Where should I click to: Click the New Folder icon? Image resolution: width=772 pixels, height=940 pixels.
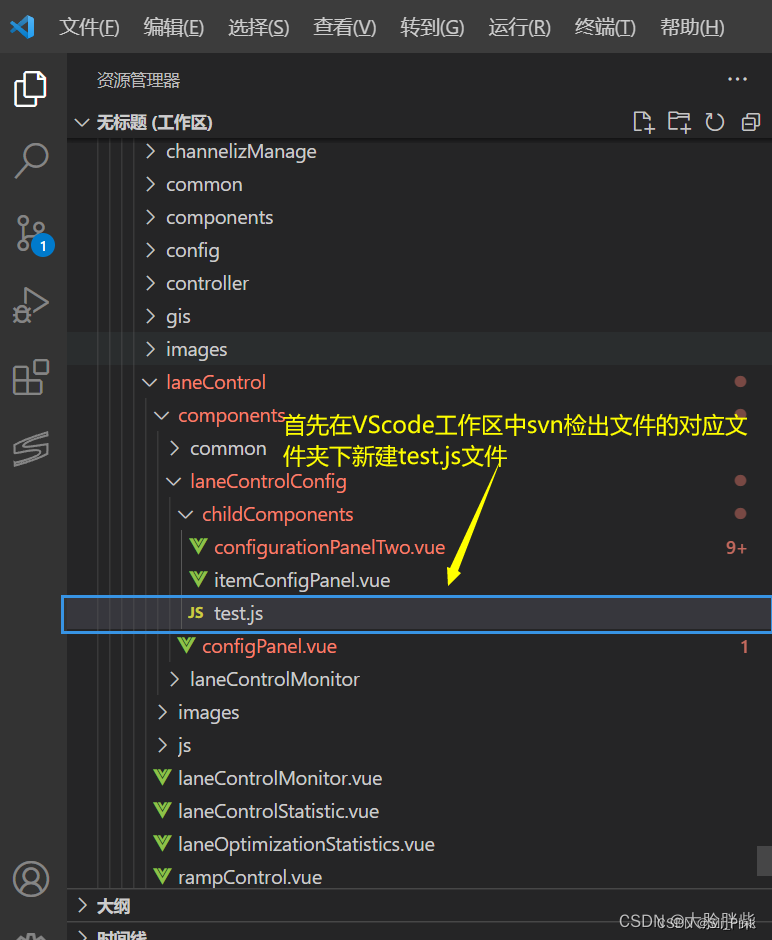[x=679, y=122]
